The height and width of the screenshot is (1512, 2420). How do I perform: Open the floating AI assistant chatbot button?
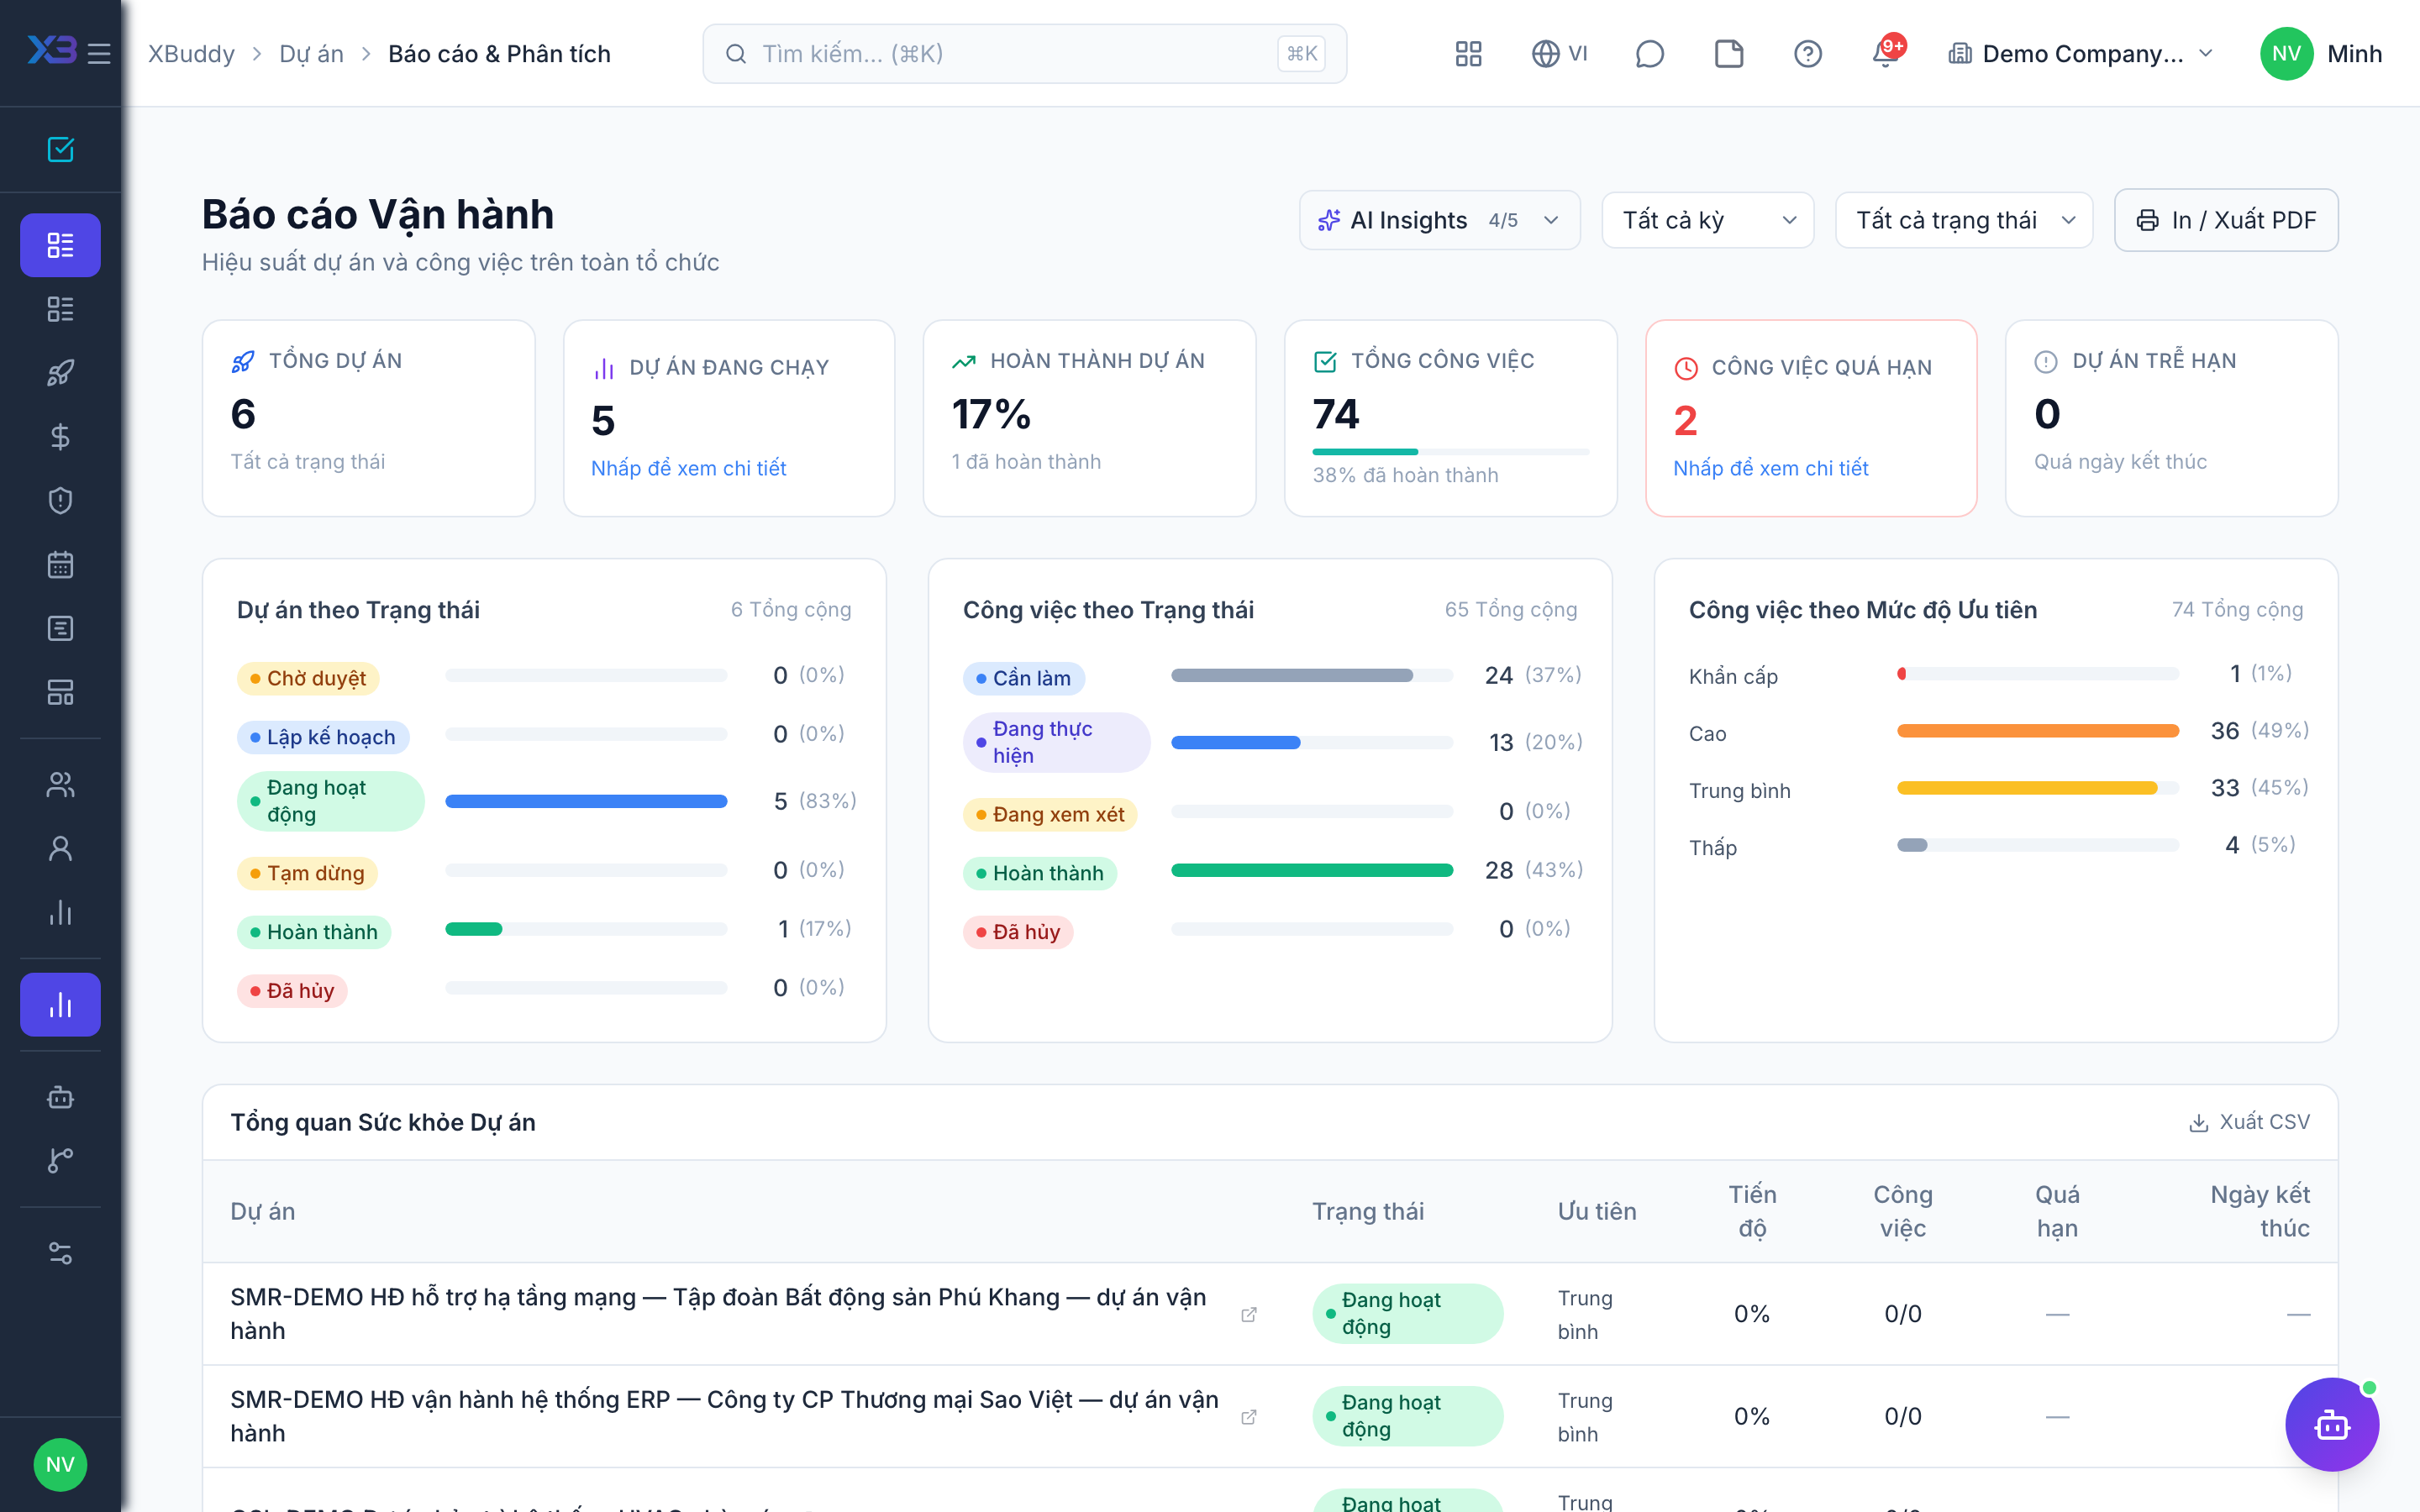pyautogui.click(x=2332, y=1424)
